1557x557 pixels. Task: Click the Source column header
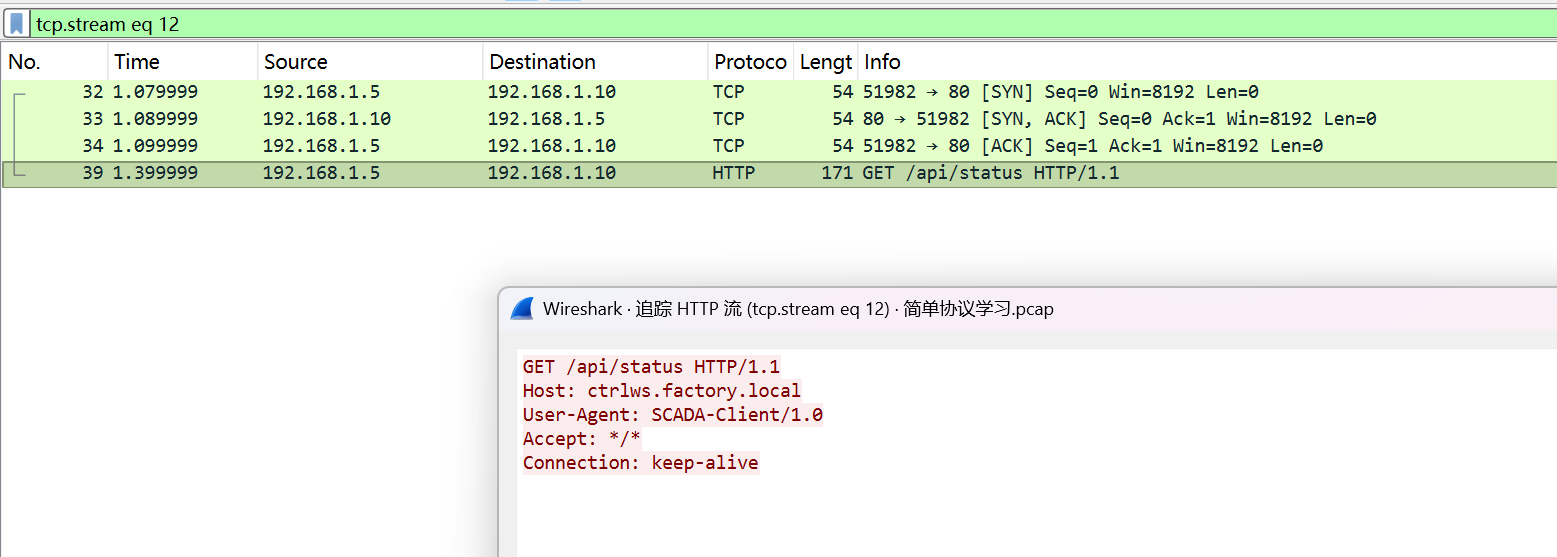tap(295, 62)
